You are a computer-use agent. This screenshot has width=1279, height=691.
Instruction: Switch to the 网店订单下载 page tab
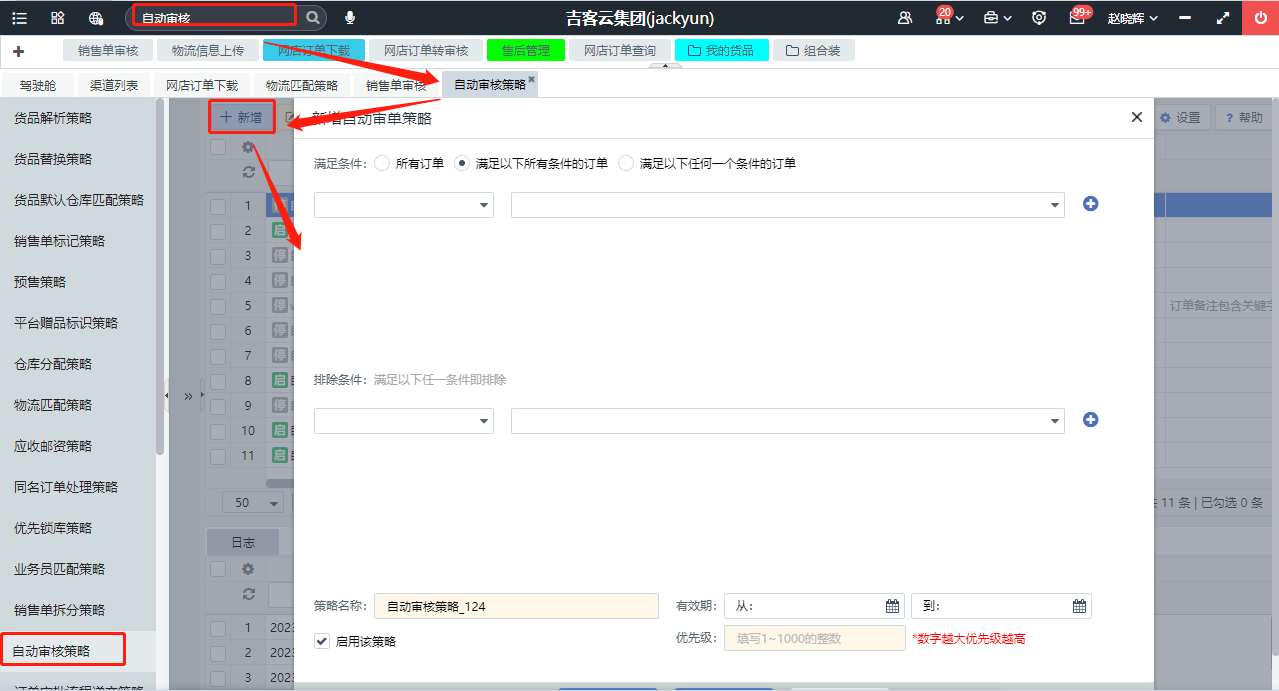coord(202,85)
